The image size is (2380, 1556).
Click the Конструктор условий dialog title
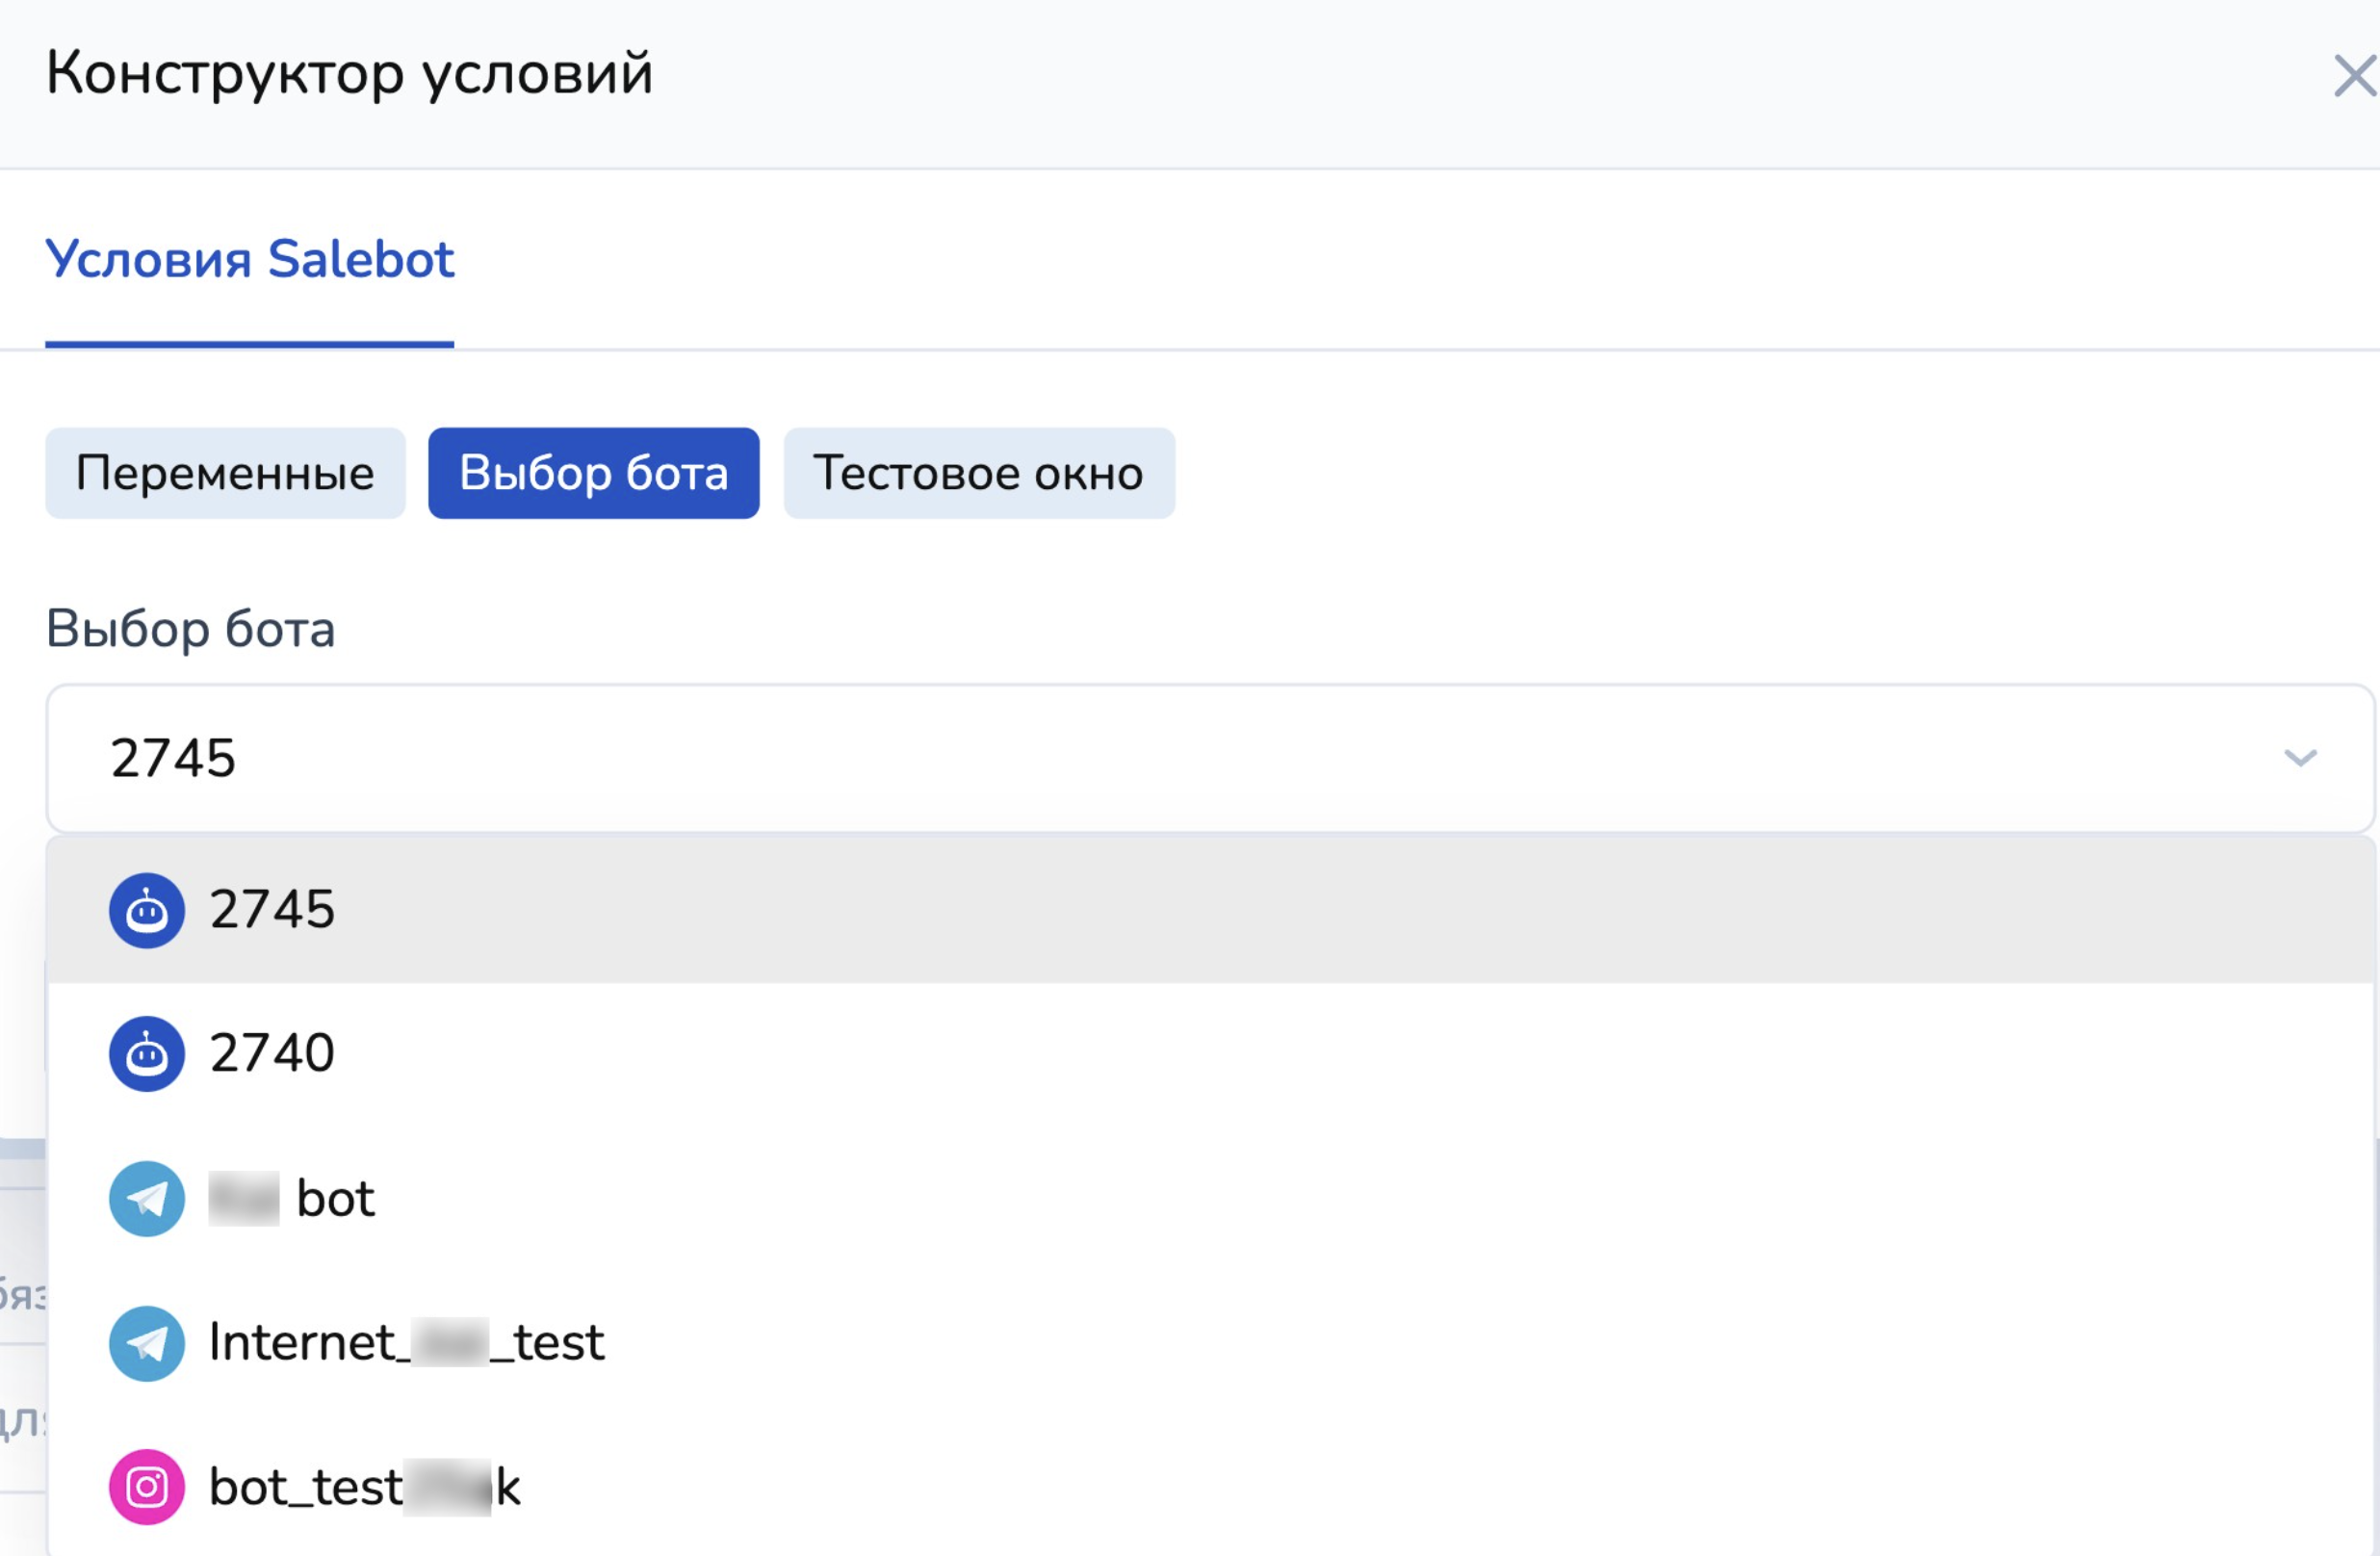pyautogui.click(x=350, y=76)
